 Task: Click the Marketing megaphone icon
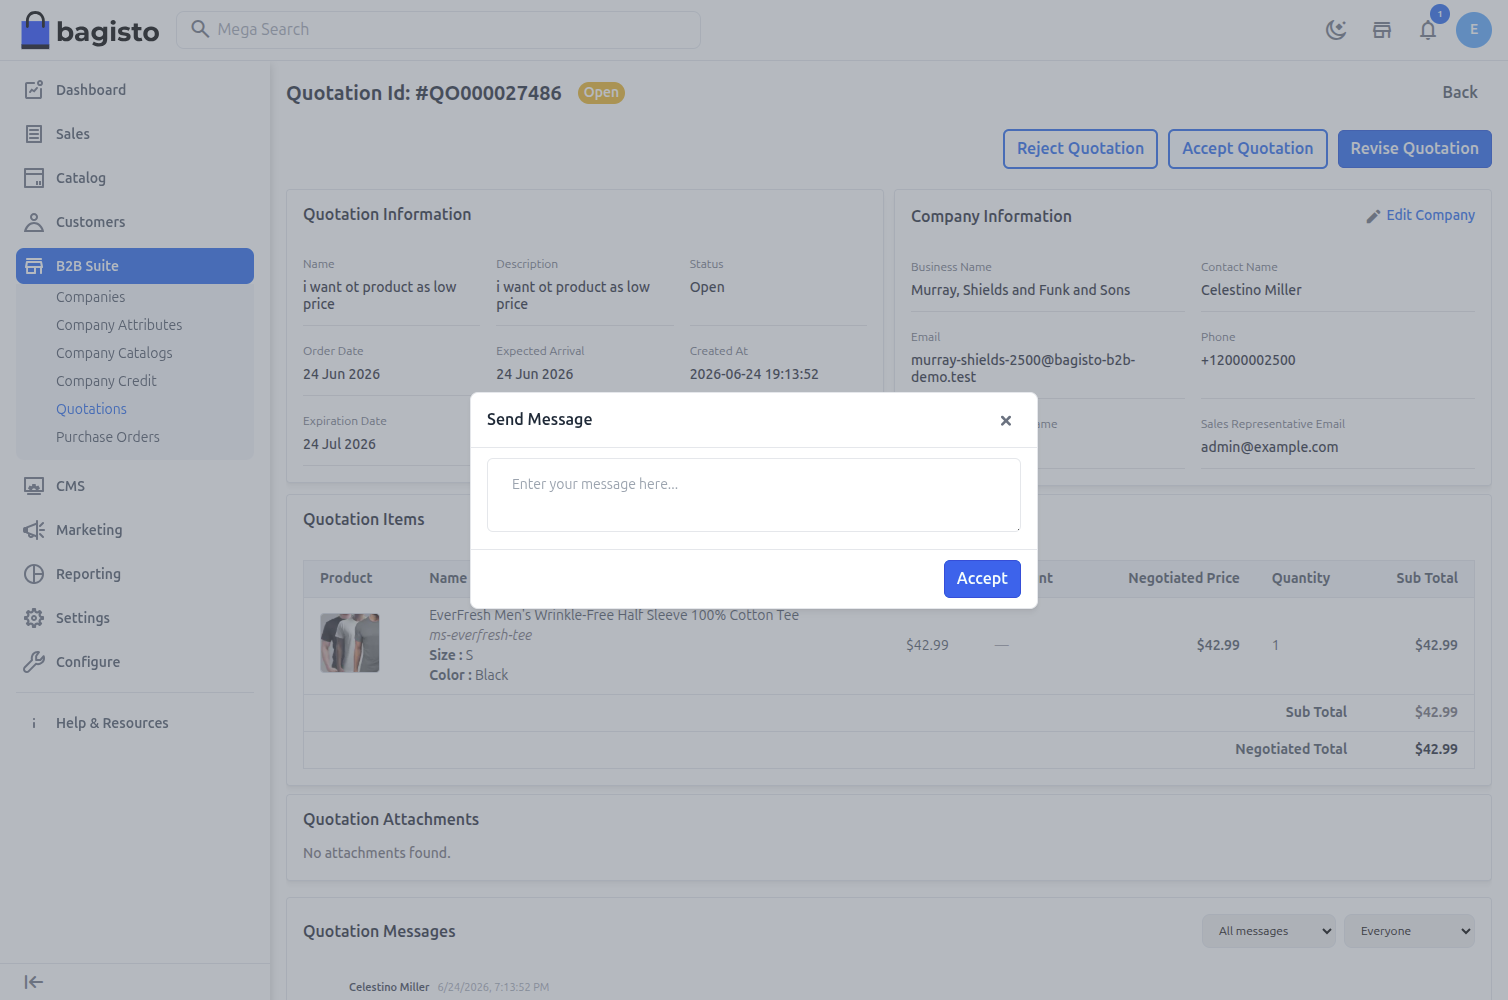click(x=34, y=530)
